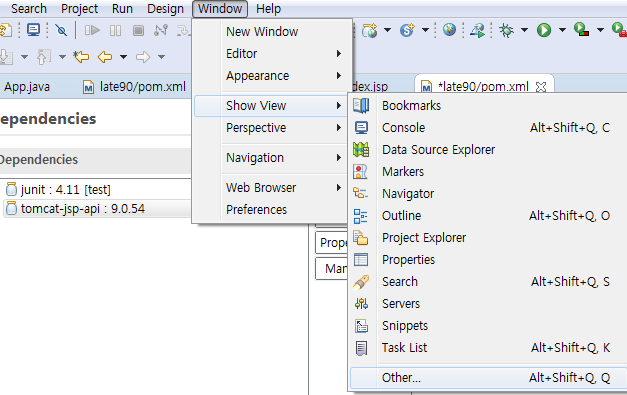Show the Bookmarks view
Viewport: 627px width, 395px height.
pos(488,106)
